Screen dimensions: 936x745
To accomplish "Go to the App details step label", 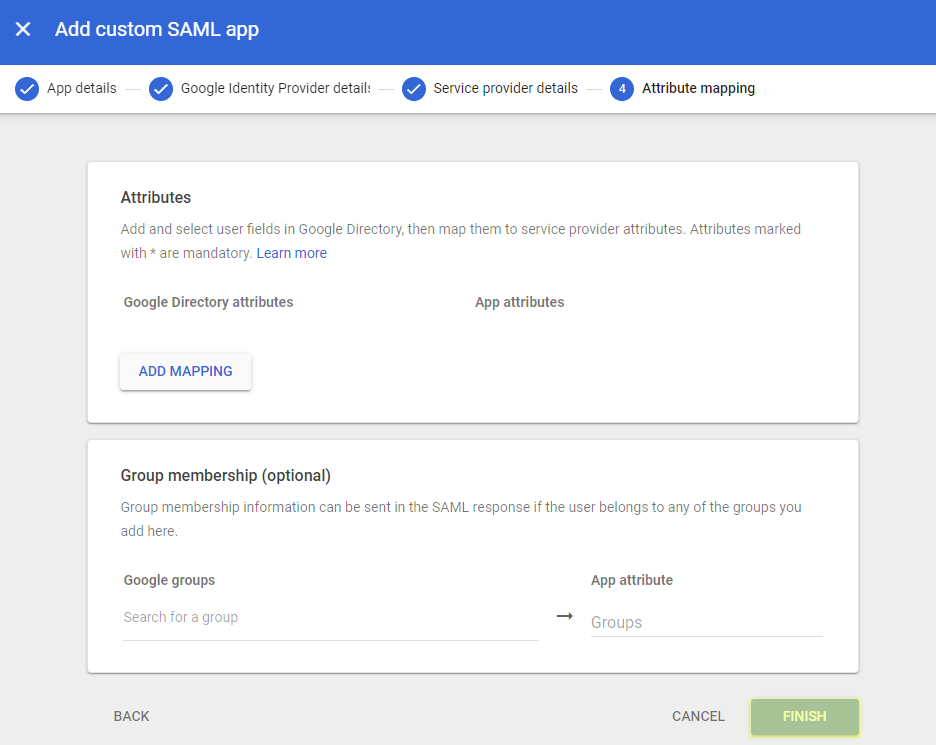I will (81, 89).
